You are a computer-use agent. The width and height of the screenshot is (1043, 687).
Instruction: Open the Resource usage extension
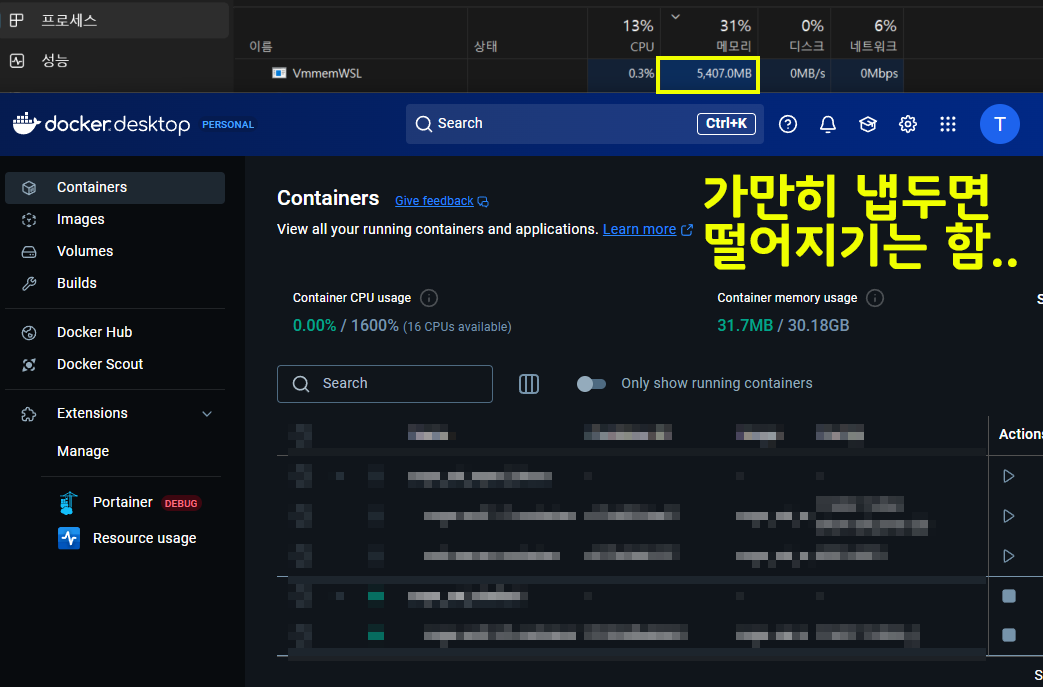click(x=144, y=539)
